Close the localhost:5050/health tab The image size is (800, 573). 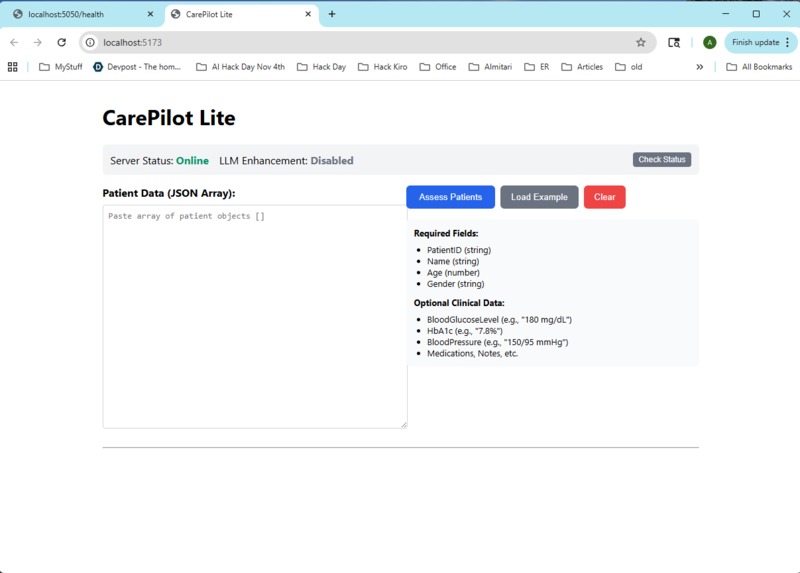point(150,14)
